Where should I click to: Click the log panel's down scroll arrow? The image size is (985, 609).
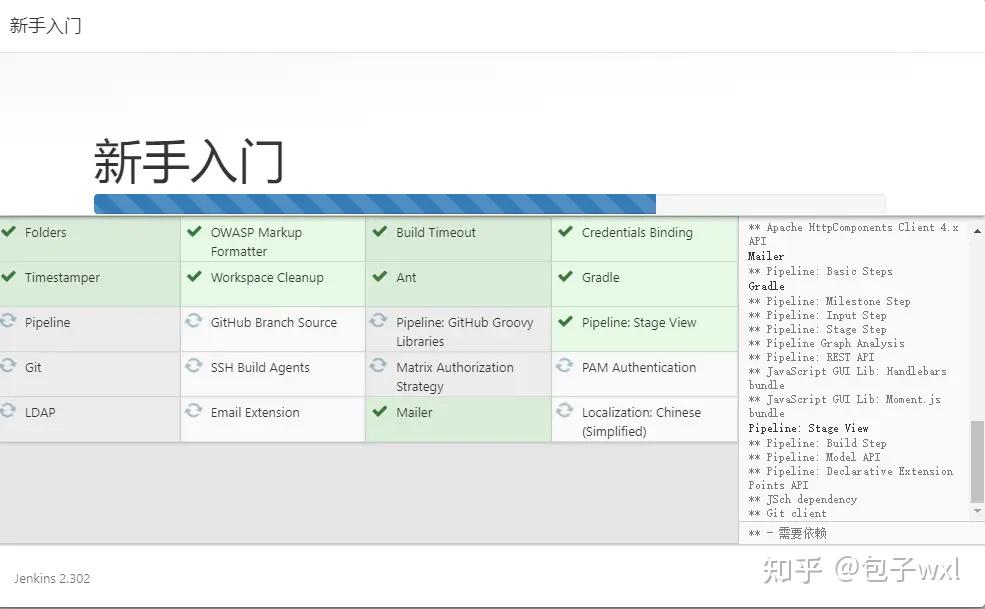pyautogui.click(x=977, y=513)
